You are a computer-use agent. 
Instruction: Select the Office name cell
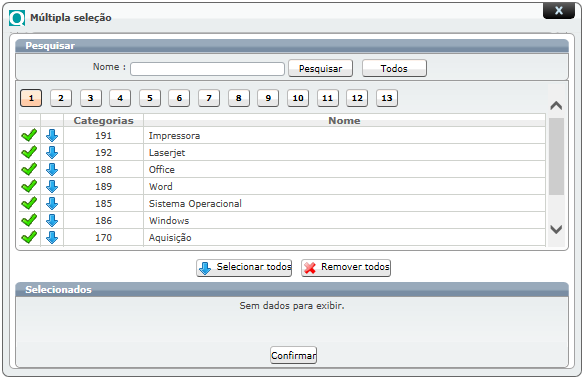[344, 169]
